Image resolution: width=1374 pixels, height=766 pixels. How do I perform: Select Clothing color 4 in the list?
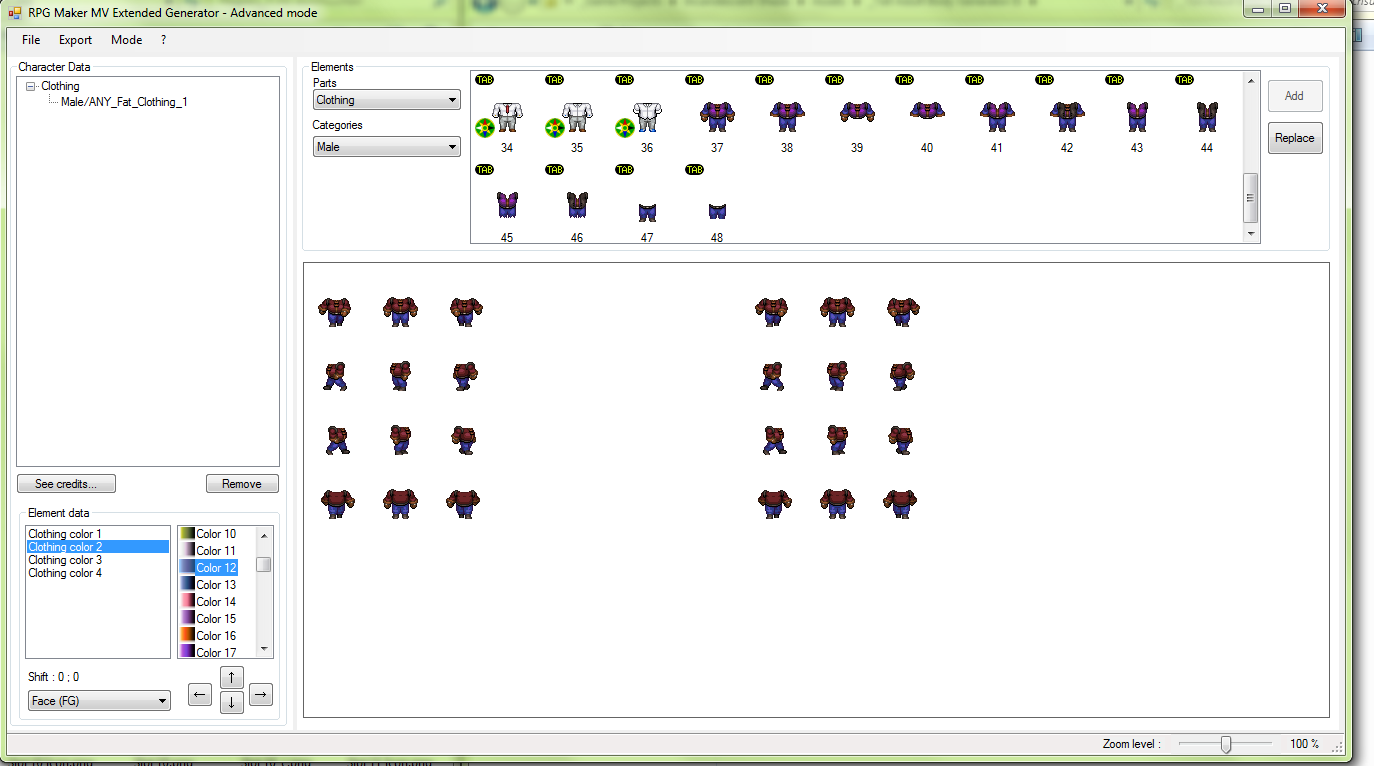tap(98, 573)
